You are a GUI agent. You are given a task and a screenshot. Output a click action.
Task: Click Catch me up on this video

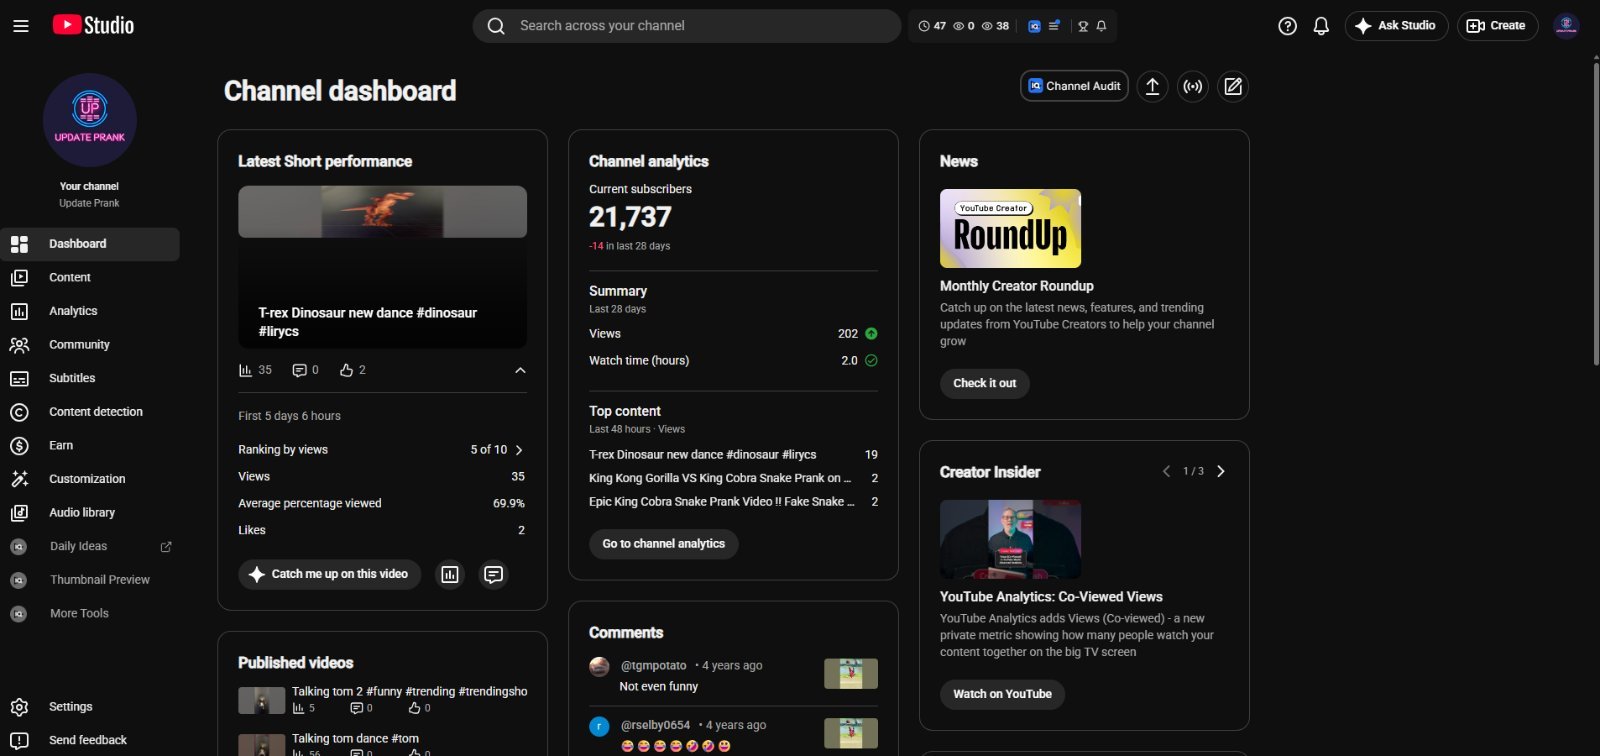point(329,574)
